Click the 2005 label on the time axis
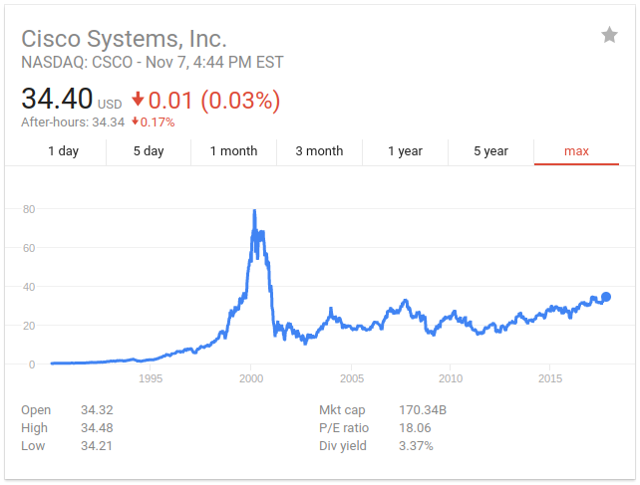The width and height of the screenshot is (640, 485). (x=351, y=379)
